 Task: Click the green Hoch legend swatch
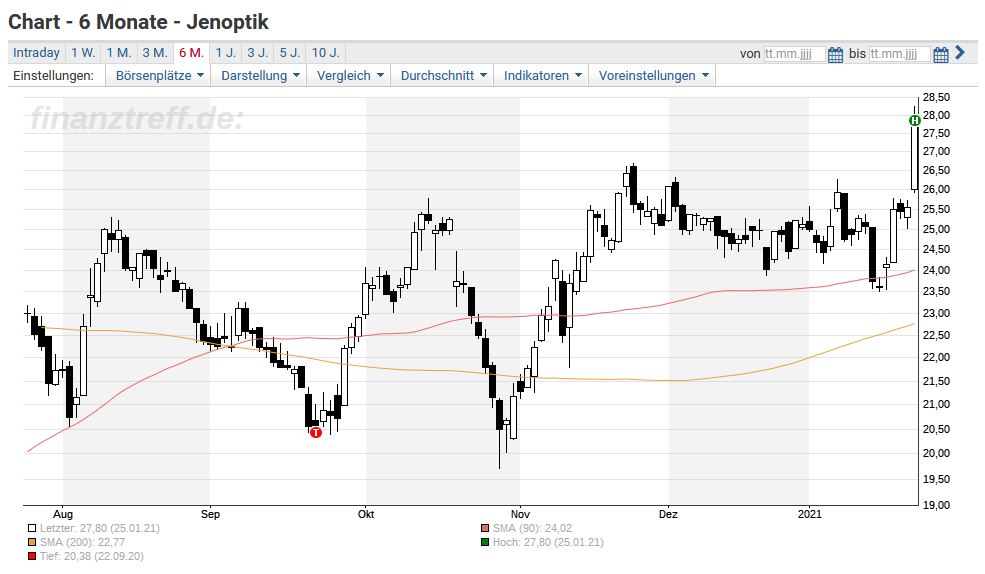[x=485, y=543]
